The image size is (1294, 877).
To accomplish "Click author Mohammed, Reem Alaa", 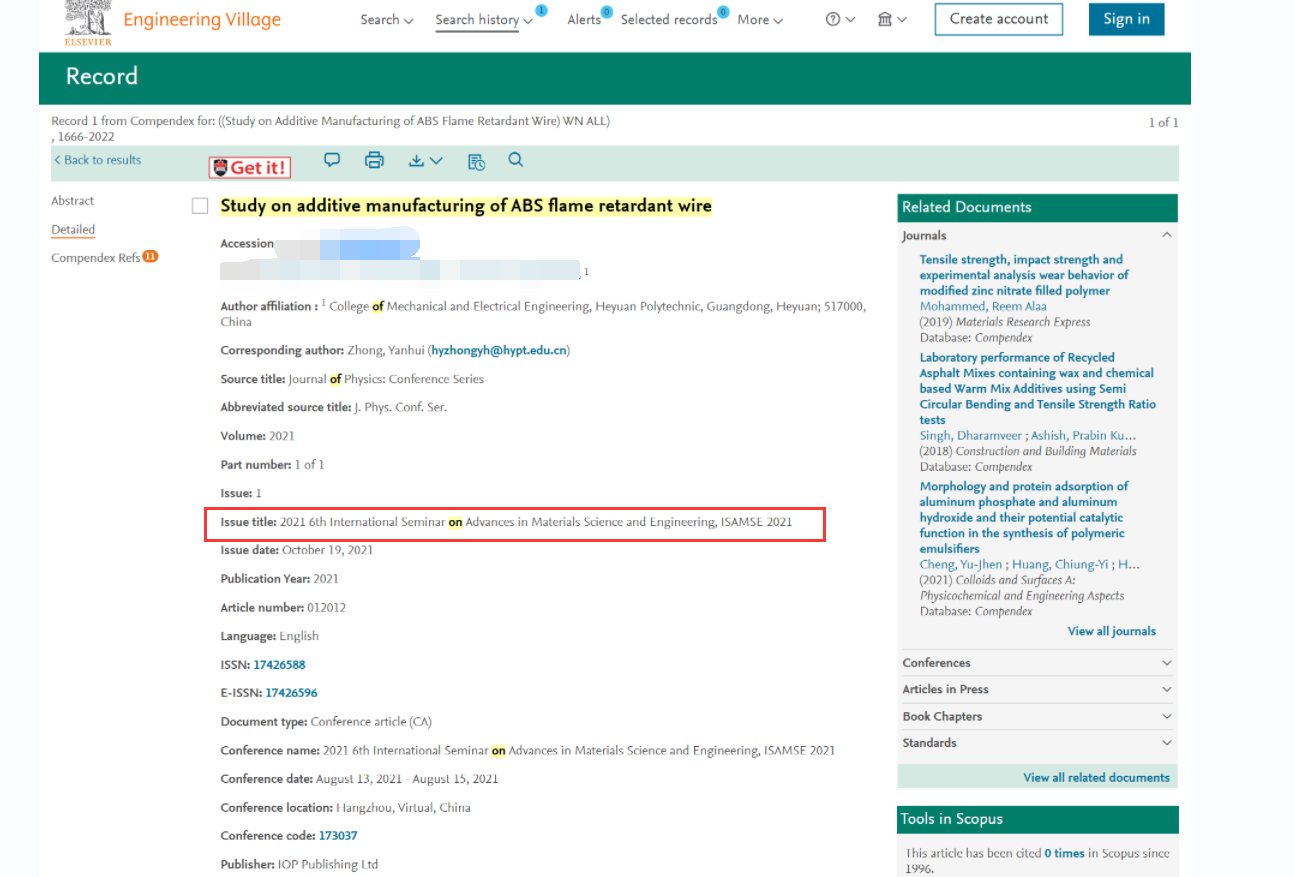I will click(983, 306).
